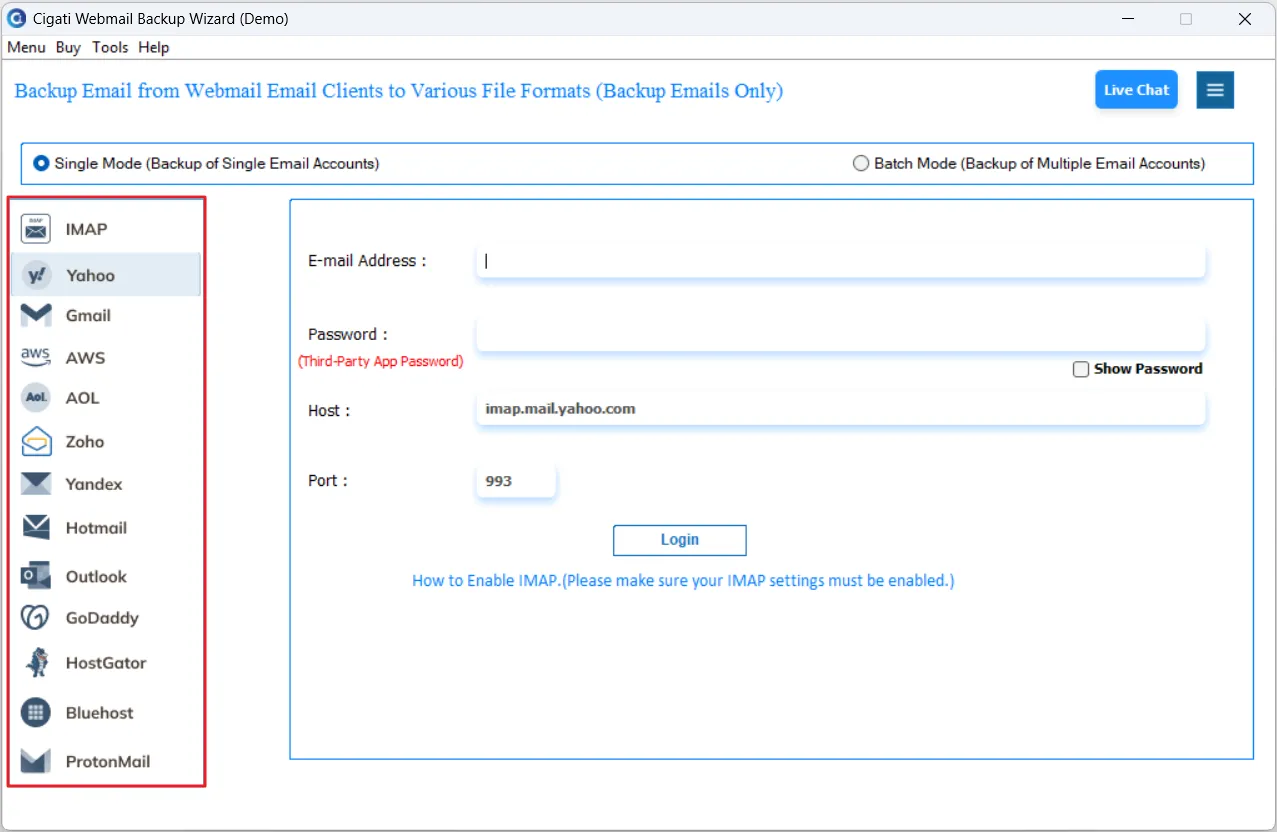1277x832 pixels.
Task: Select the Outlook icon
Action: pos(36,576)
